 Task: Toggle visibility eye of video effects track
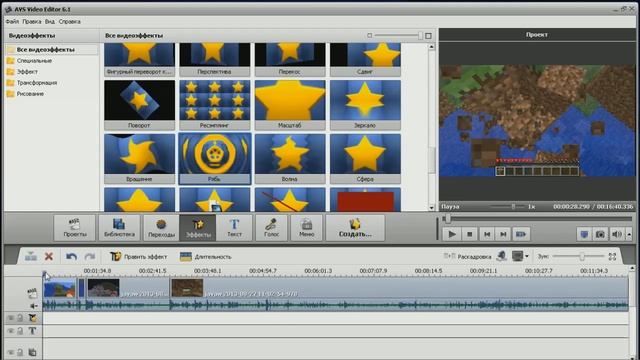pyautogui.click(x=11, y=318)
